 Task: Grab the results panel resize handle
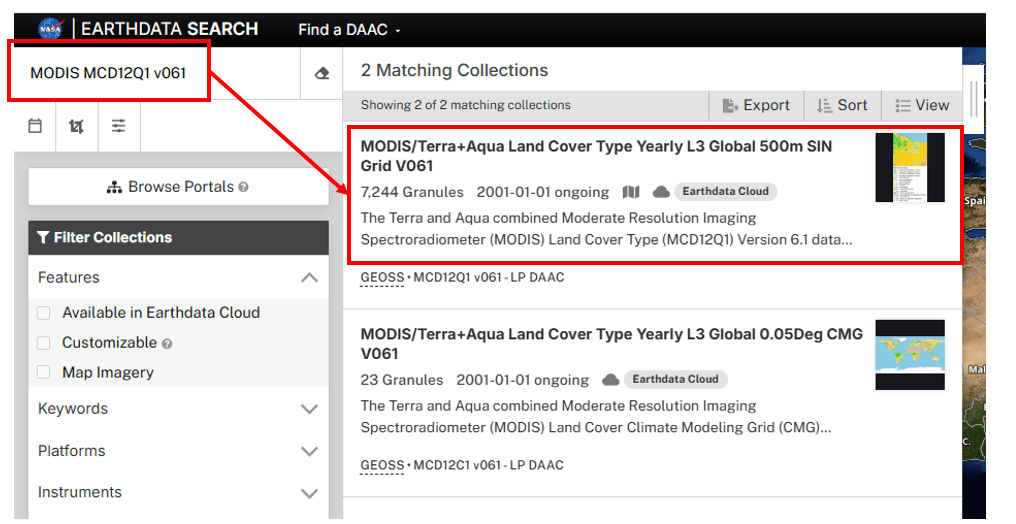pyautogui.click(x=973, y=98)
